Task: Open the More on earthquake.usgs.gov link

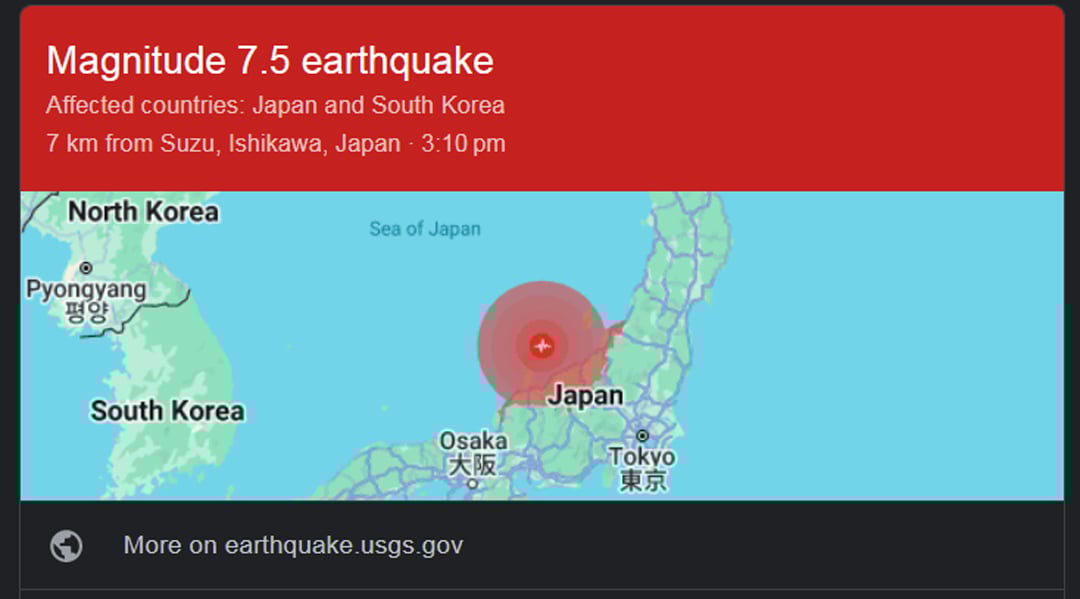Action: (293, 545)
